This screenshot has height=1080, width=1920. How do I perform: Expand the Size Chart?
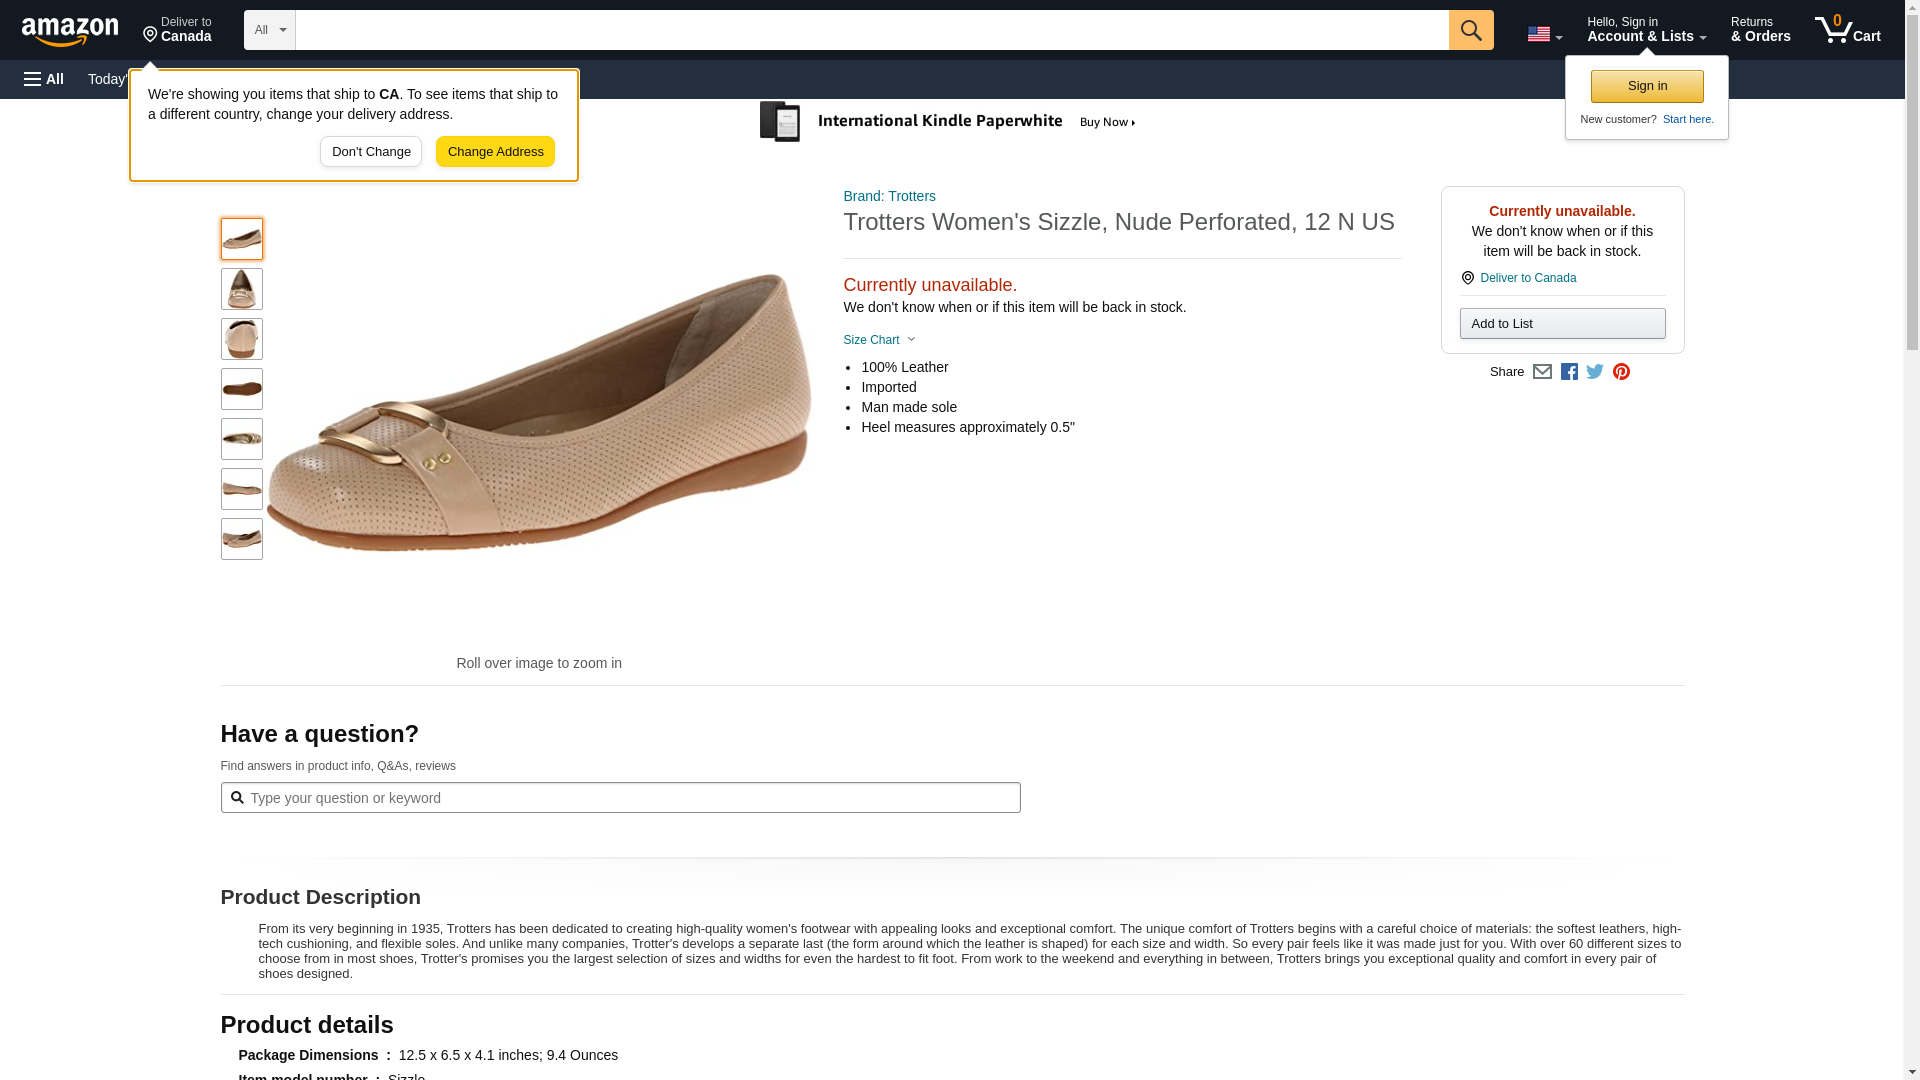tap(879, 340)
